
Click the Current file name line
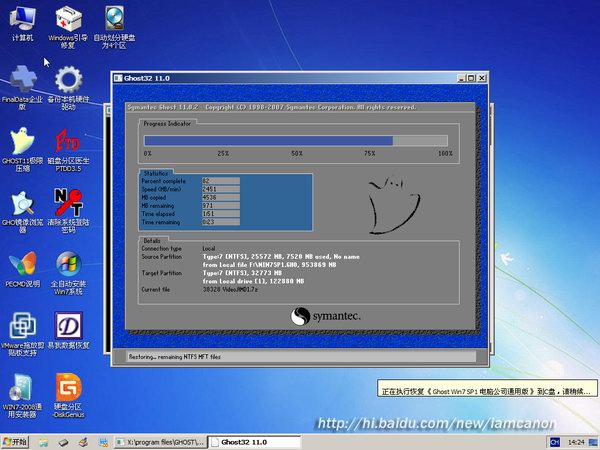(x=230, y=290)
